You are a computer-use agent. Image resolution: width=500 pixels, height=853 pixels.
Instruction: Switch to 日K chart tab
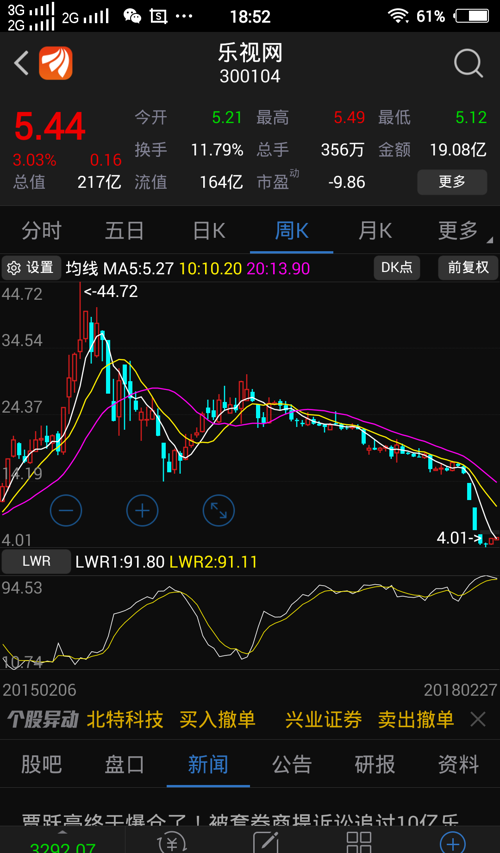[208, 231]
